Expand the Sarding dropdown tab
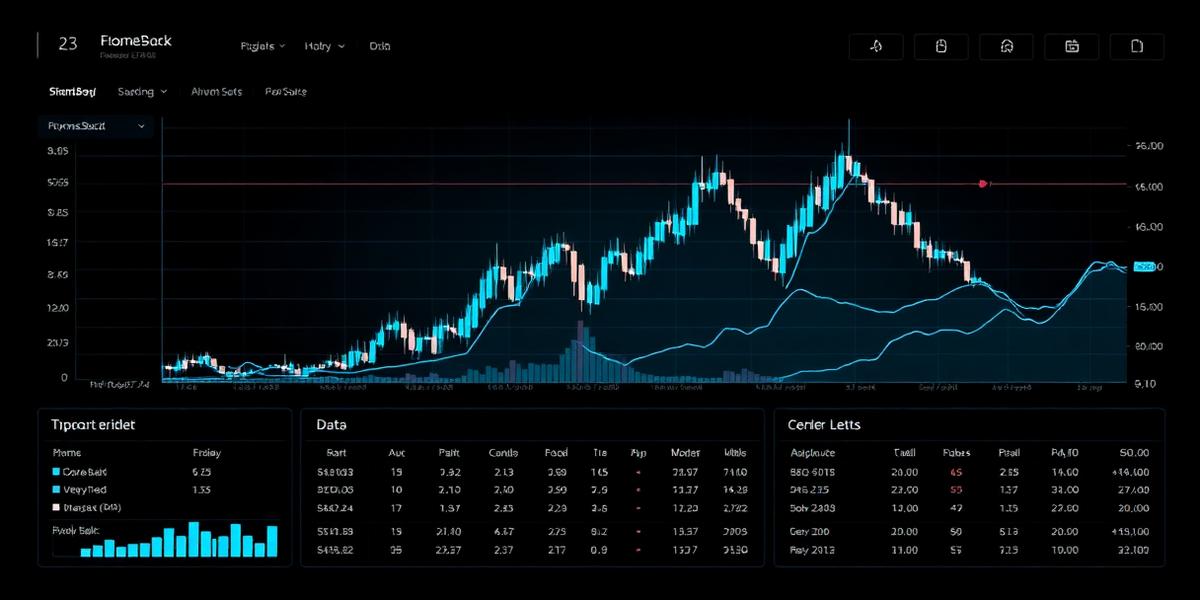The height and width of the screenshot is (600, 1200). click(x=143, y=91)
